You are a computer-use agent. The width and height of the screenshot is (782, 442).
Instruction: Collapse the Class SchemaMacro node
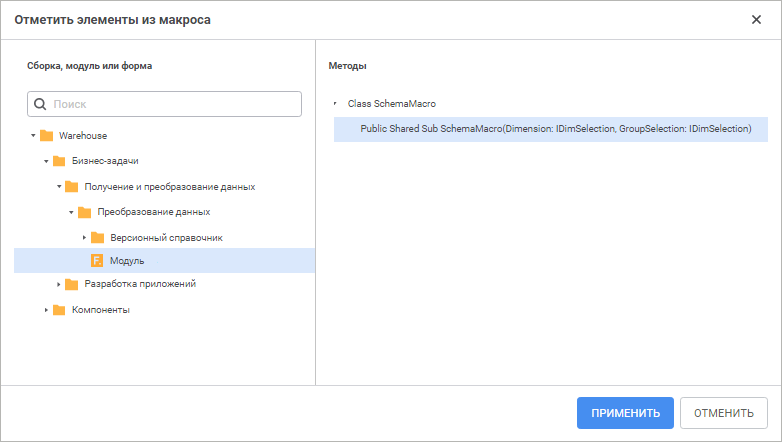[x=336, y=103]
